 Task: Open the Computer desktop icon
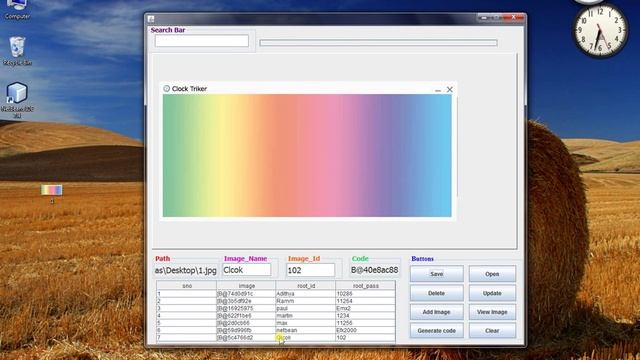pos(17,9)
